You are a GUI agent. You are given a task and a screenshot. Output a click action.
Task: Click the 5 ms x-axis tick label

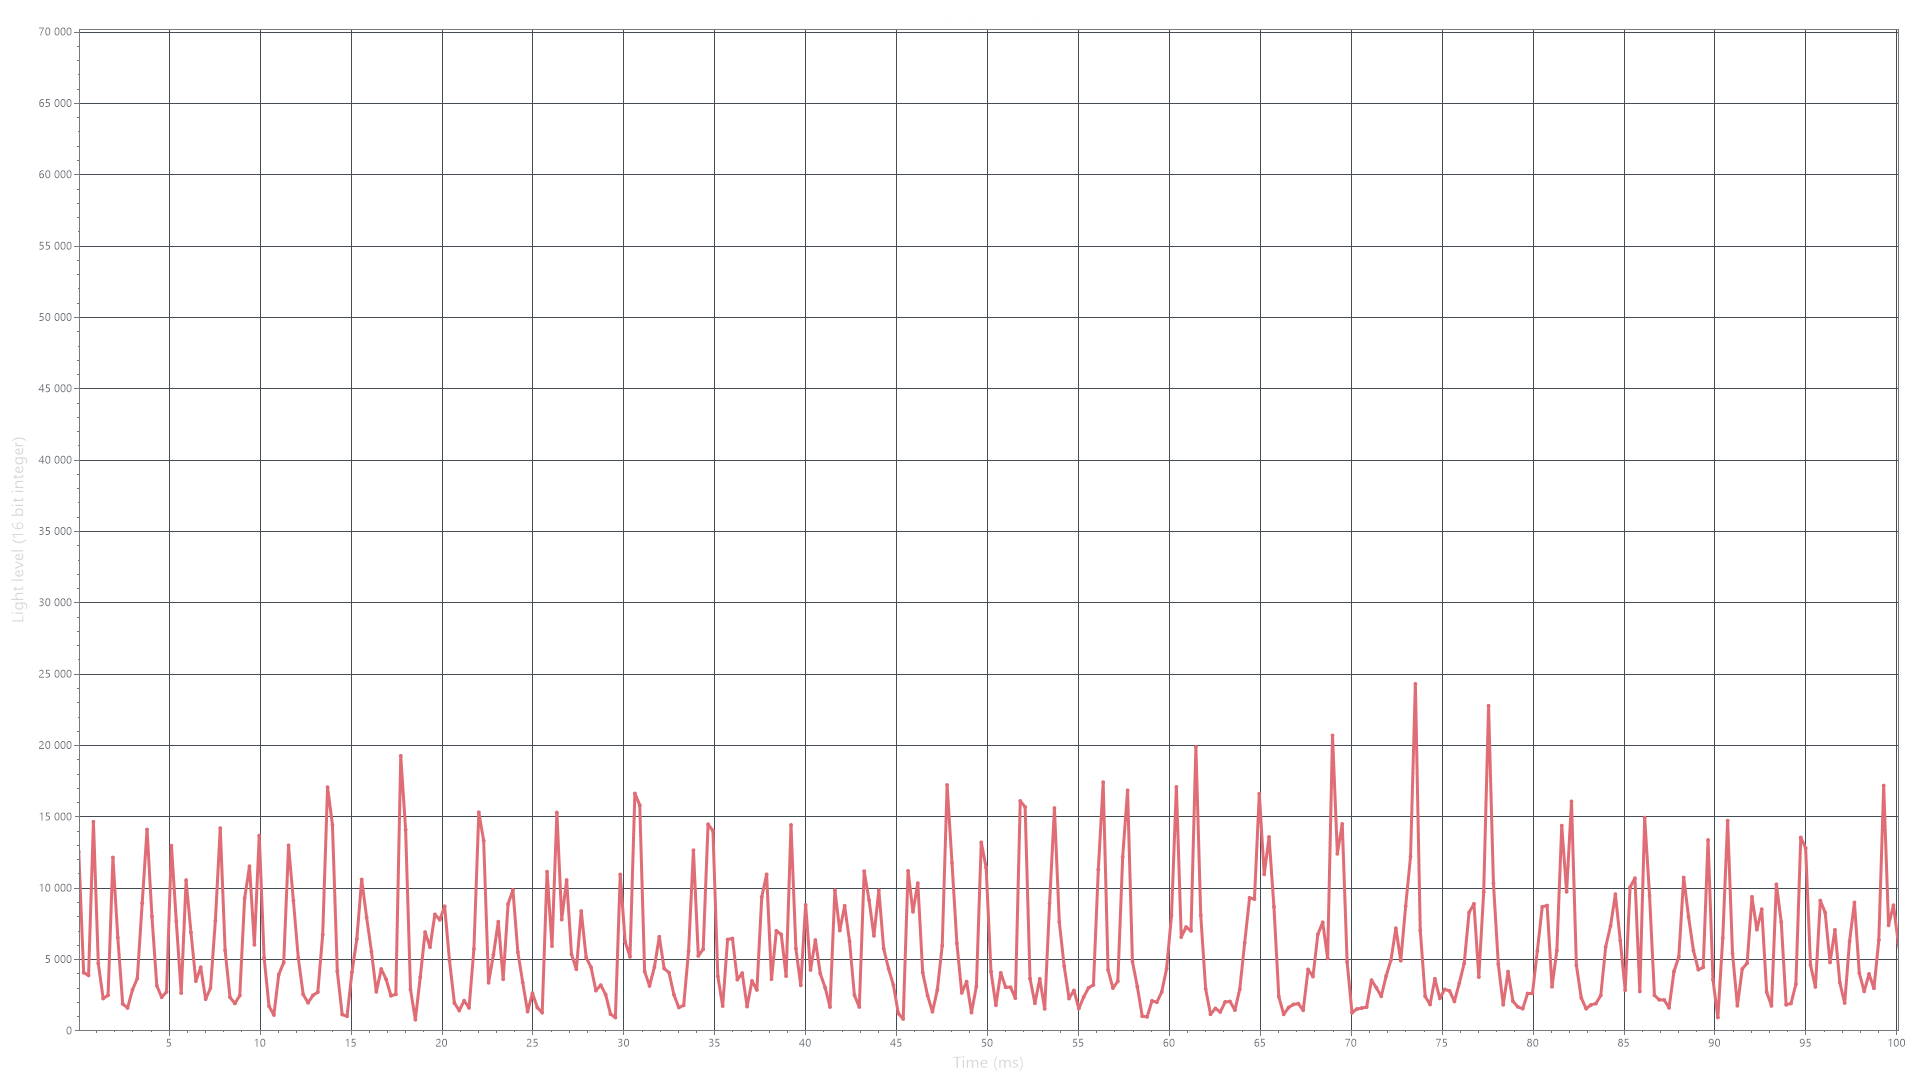click(169, 1043)
